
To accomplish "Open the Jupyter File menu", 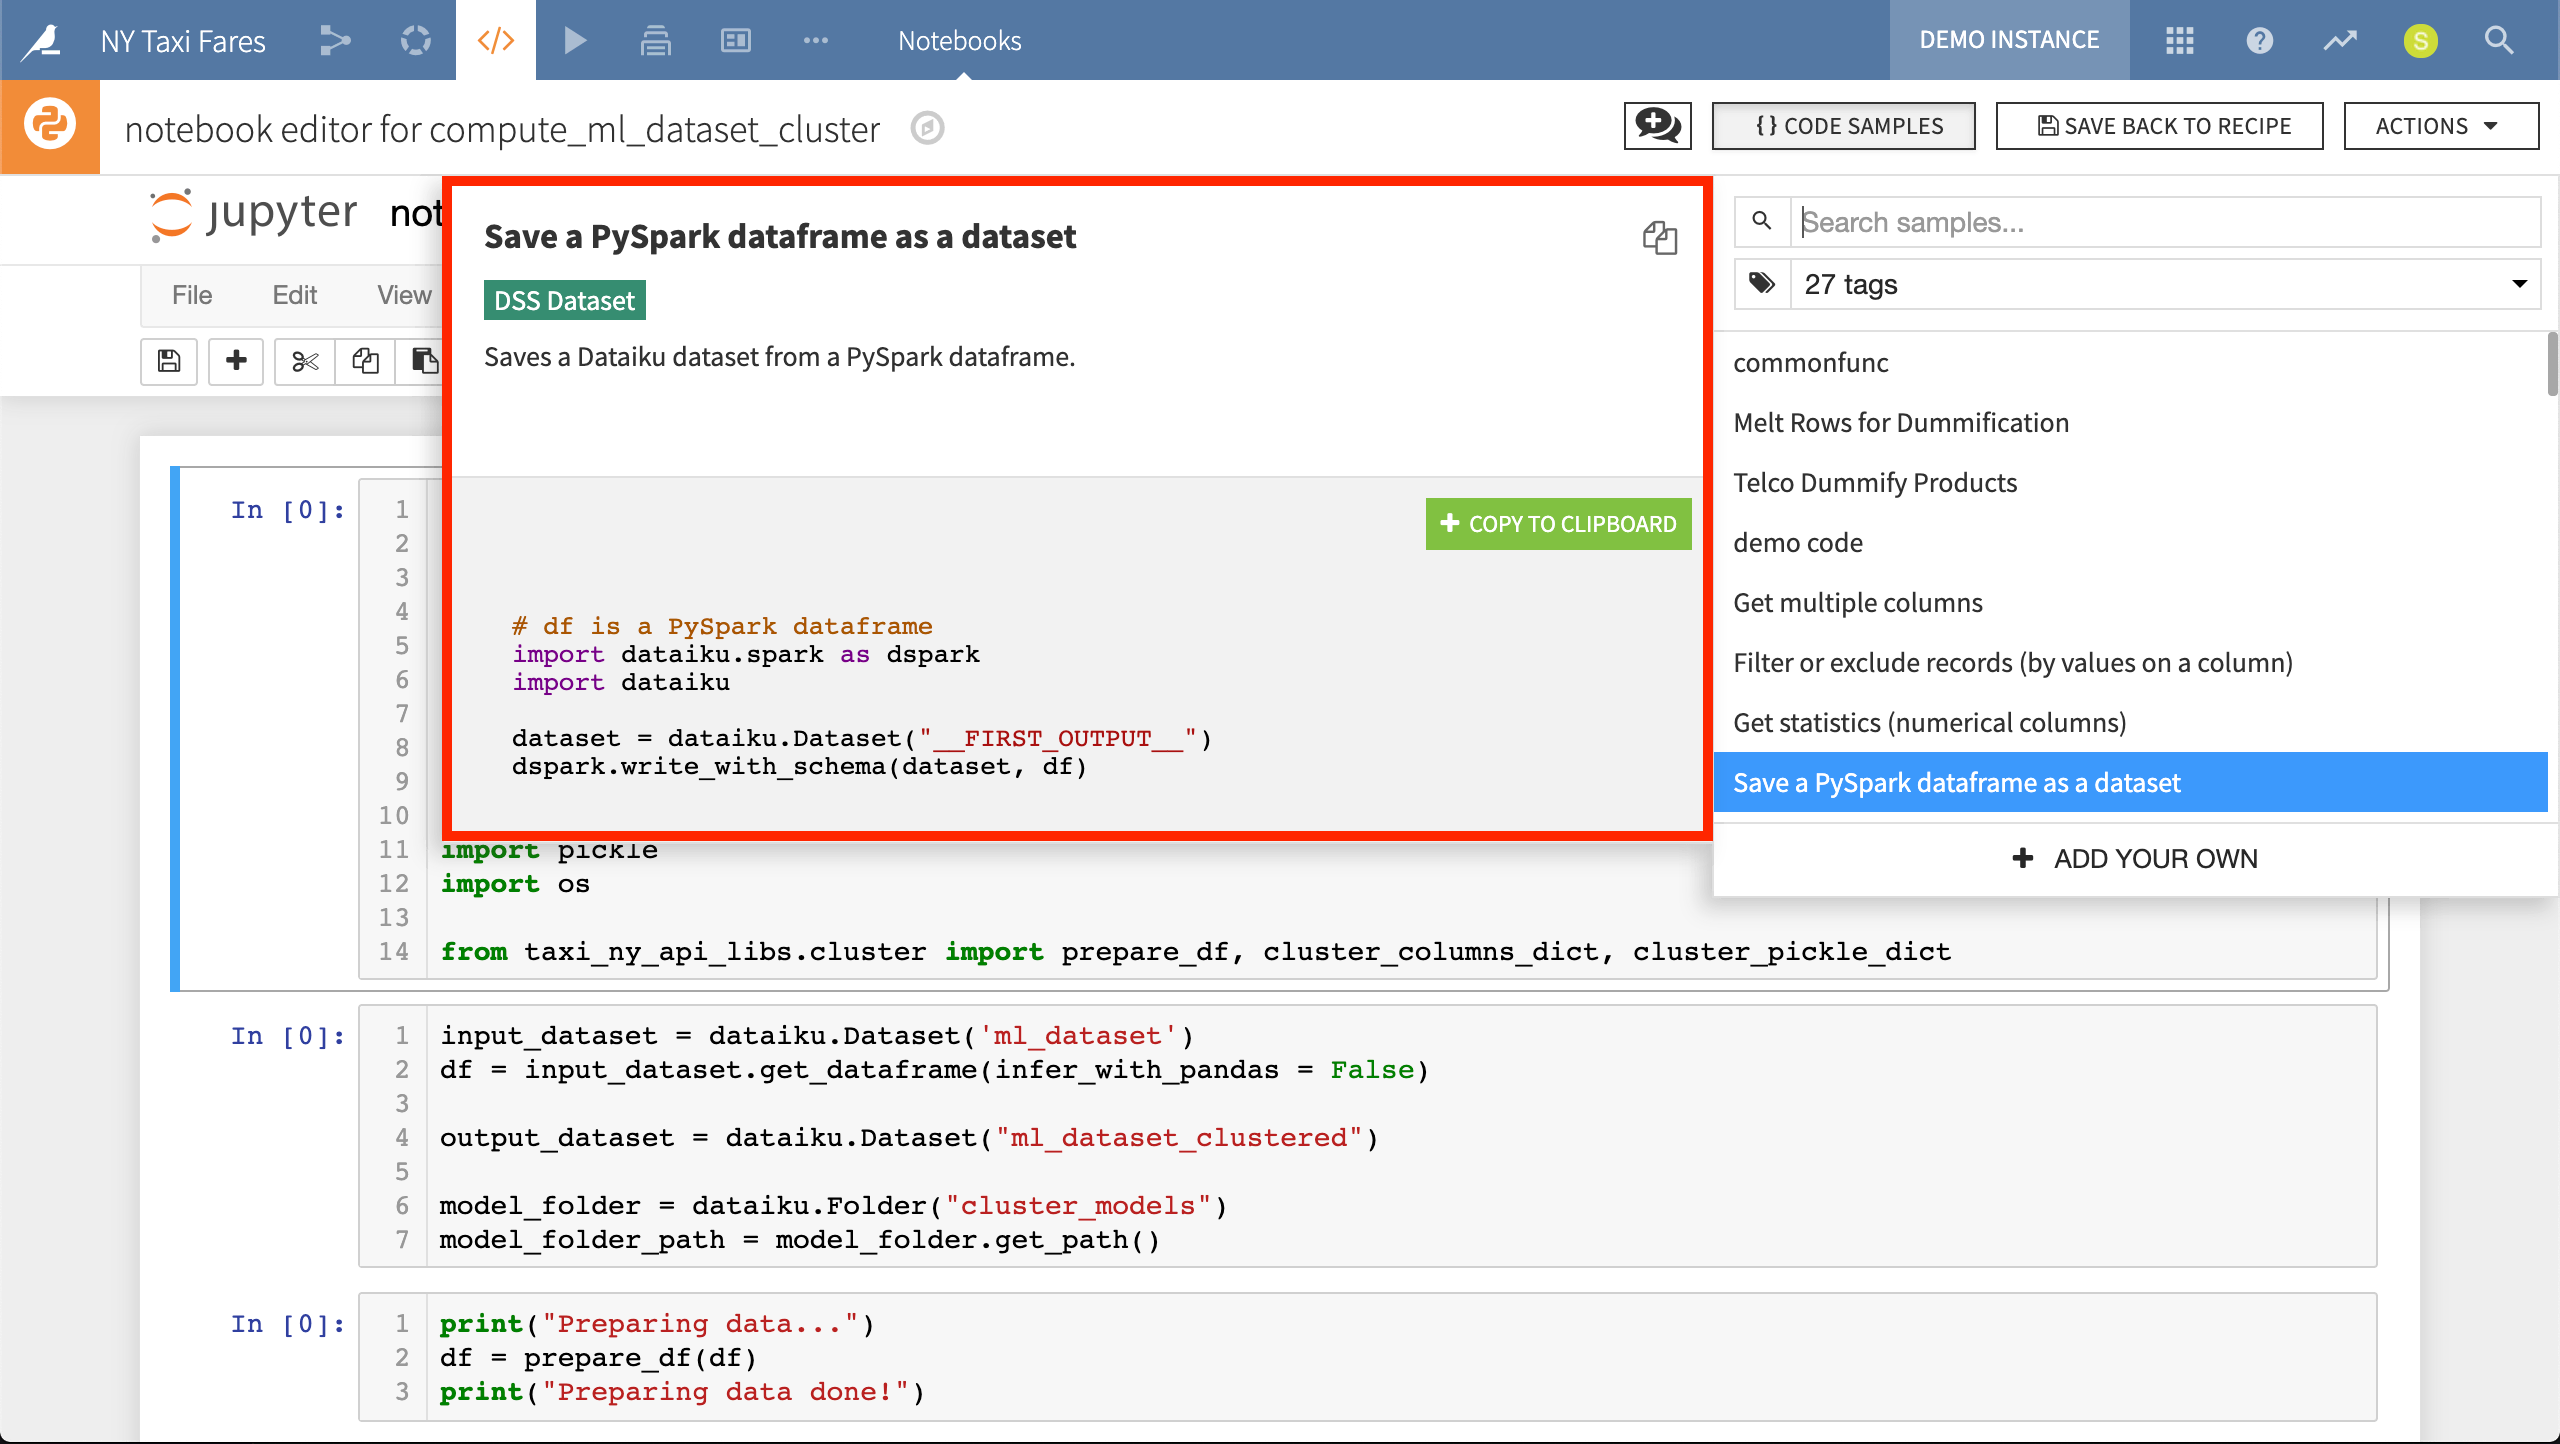I will click(x=192, y=295).
